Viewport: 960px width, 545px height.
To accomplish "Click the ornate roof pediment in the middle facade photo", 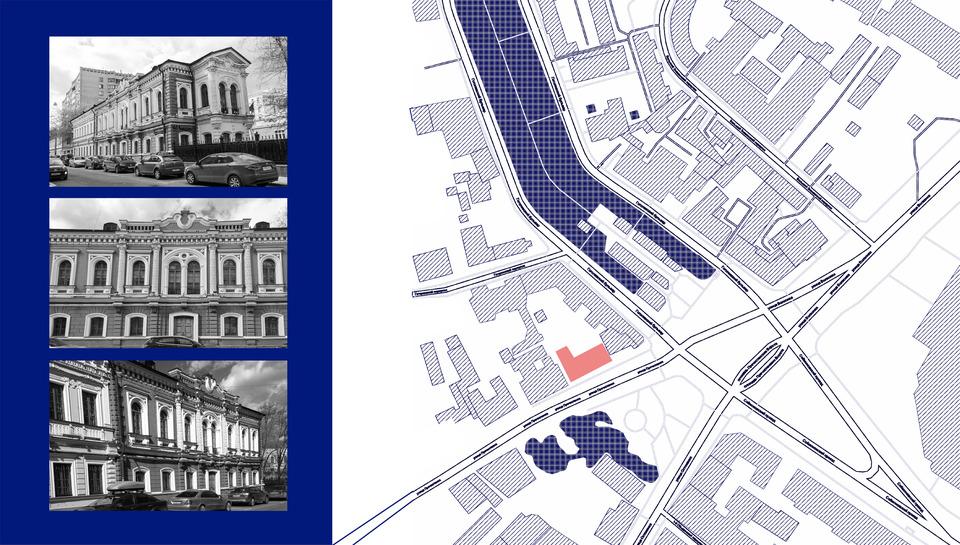I will pos(187,219).
